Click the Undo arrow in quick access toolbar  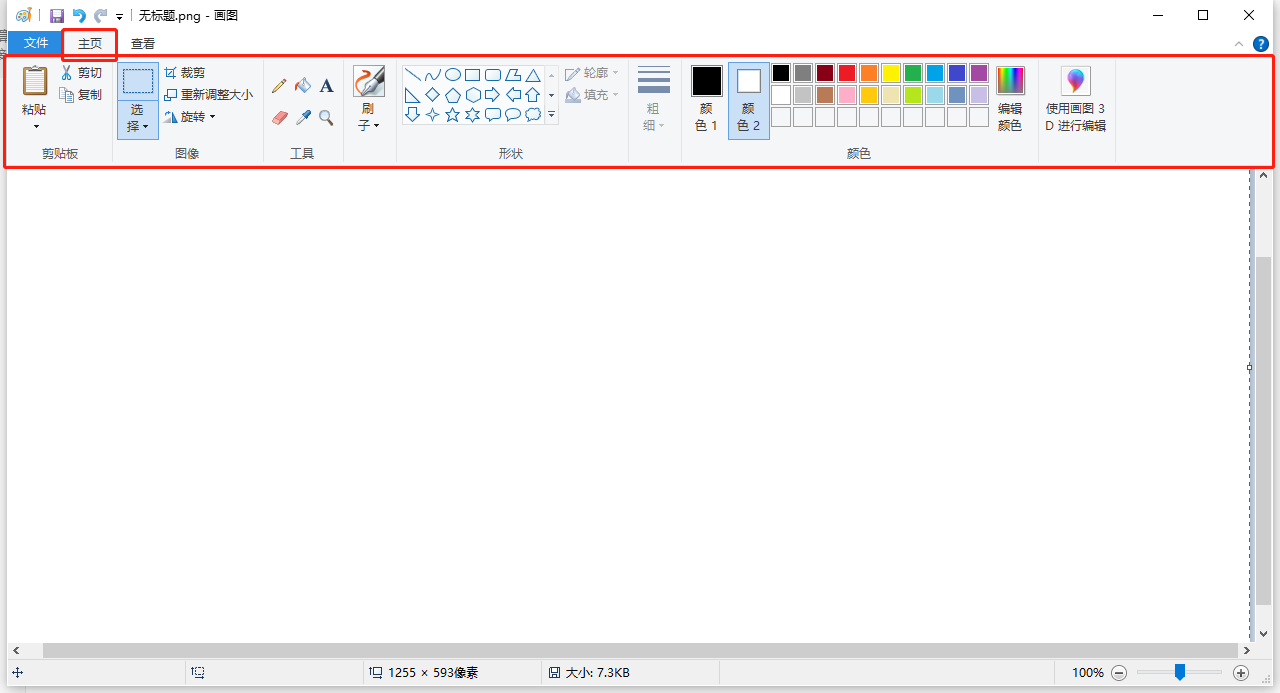click(79, 16)
